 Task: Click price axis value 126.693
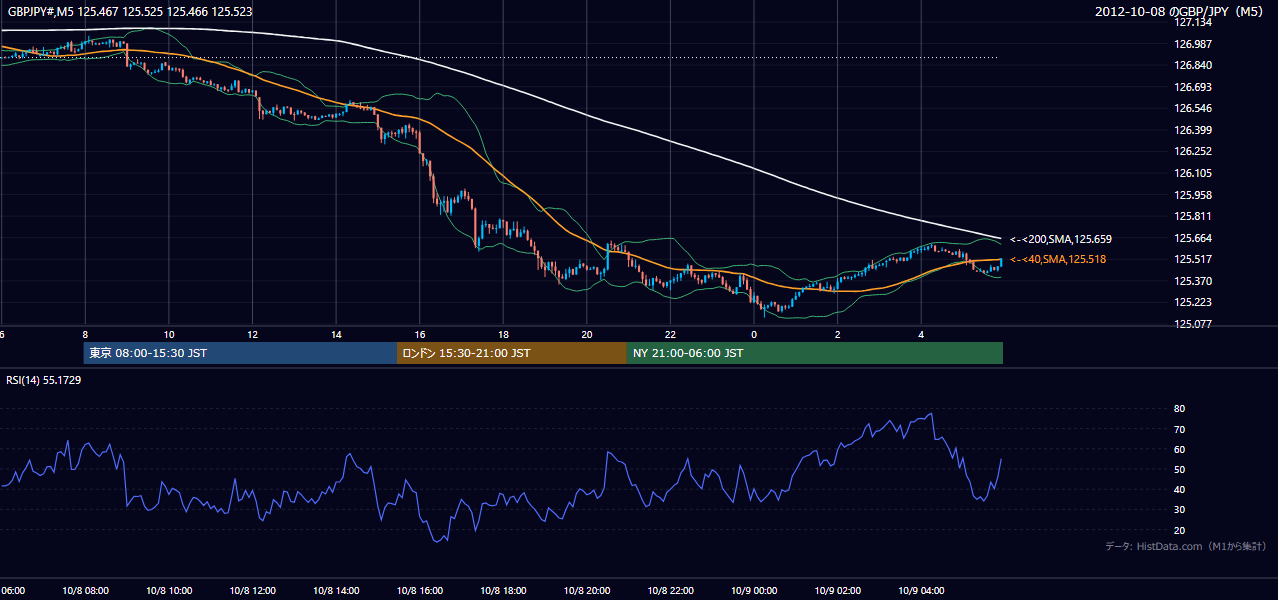pyautogui.click(x=1194, y=87)
